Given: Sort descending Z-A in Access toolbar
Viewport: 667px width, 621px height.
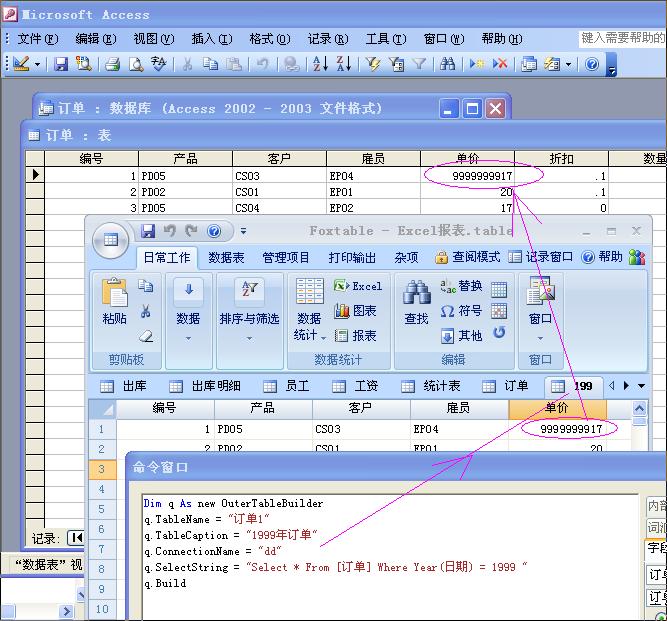Looking at the screenshot, I should pos(344,64).
